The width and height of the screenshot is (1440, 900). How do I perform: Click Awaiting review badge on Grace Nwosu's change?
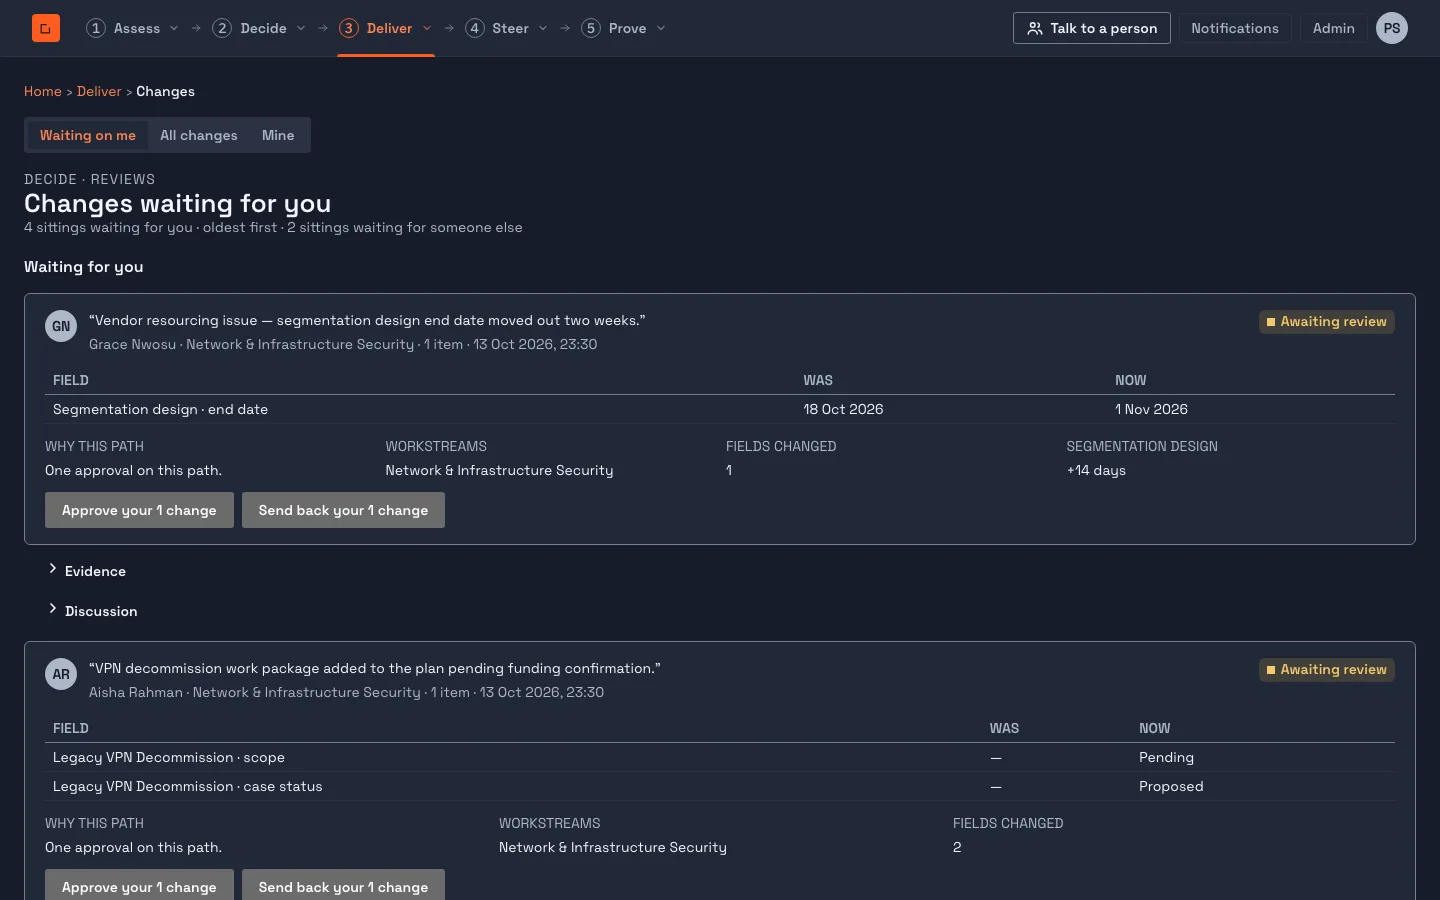[x=1327, y=322]
